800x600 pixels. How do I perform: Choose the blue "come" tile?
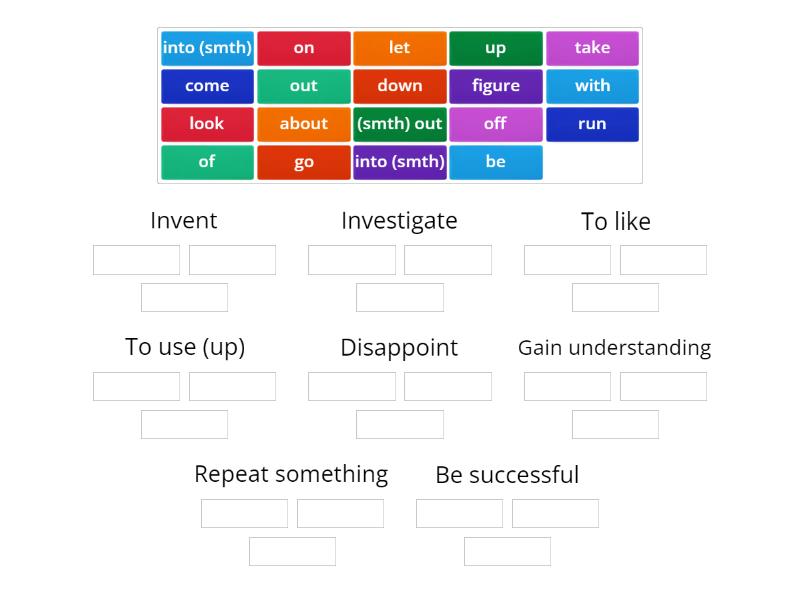(207, 85)
